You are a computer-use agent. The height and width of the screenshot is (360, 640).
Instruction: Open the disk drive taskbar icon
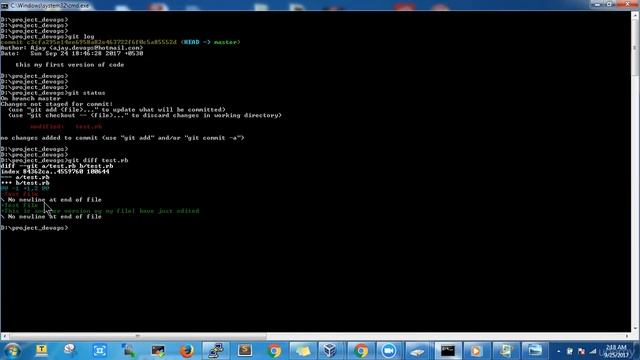point(418,351)
